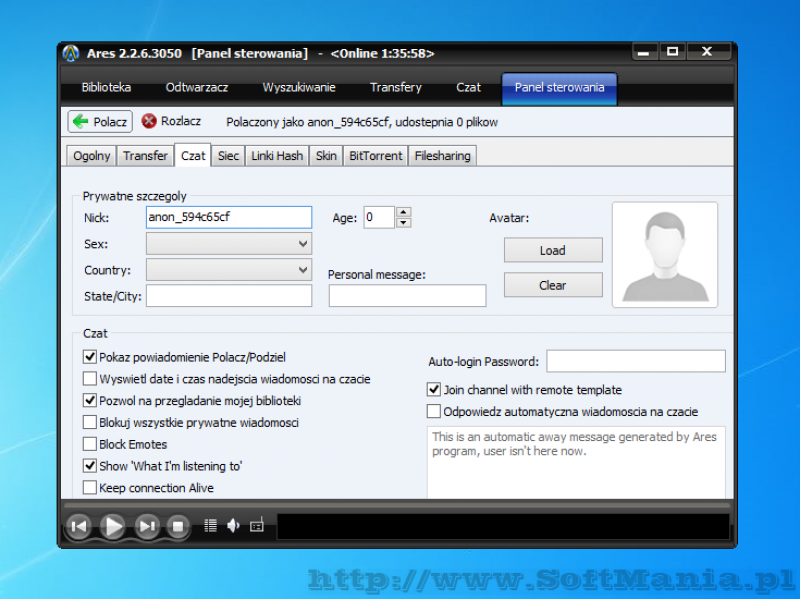Minimize the Ares window
Image resolution: width=800 pixels, height=599 pixels.
pos(644,52)
